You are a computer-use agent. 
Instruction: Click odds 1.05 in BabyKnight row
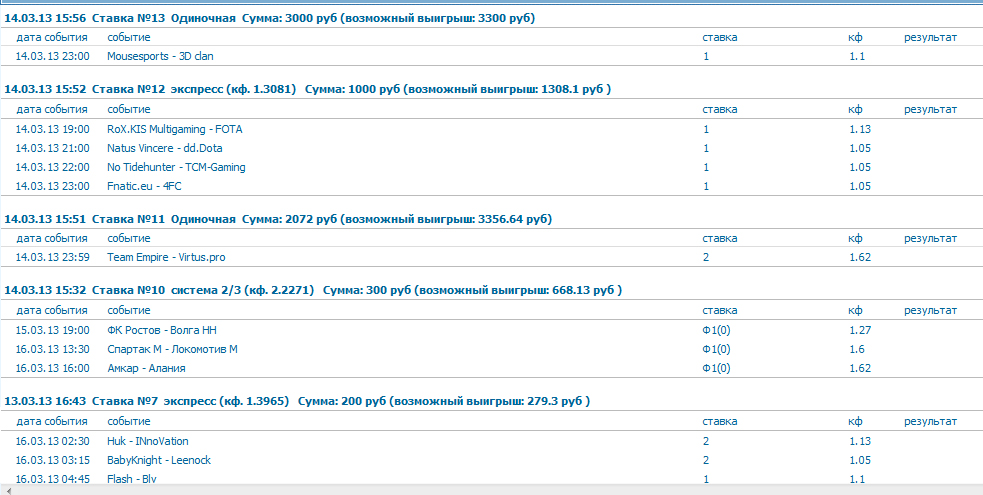859,460
